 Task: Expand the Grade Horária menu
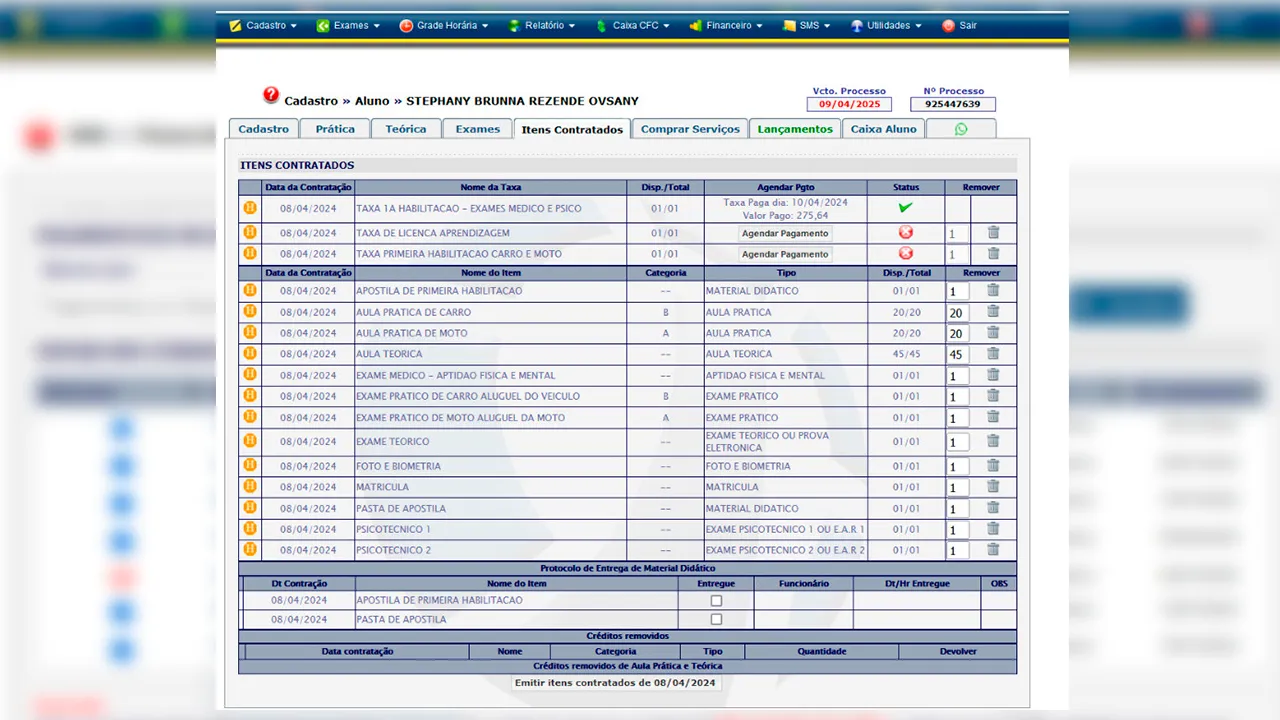tap(444, 26)
